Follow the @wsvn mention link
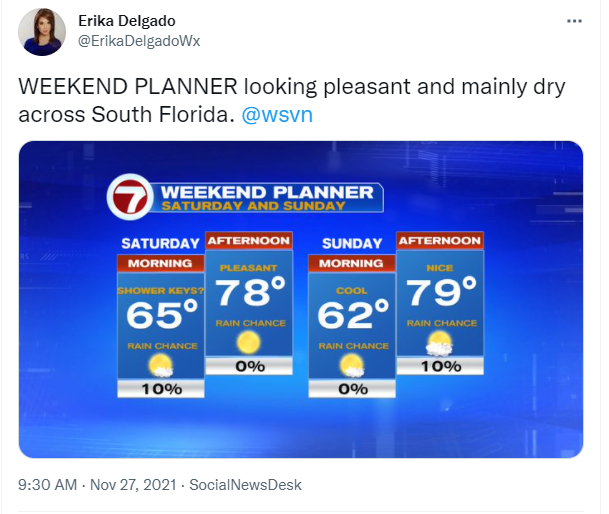Image resolution: width=609 pixels, height=514 pixels. click(277, 115)
